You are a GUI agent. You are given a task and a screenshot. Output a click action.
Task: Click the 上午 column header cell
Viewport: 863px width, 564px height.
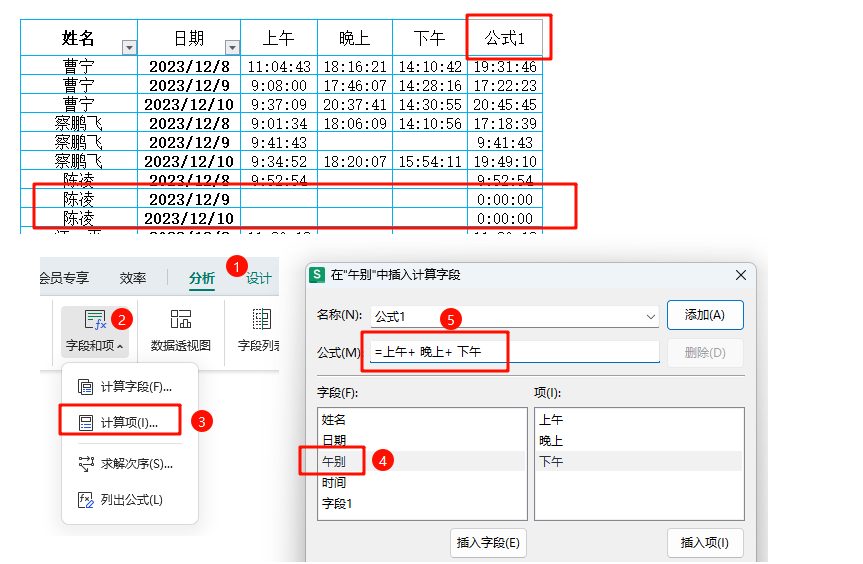coord(279,38)
